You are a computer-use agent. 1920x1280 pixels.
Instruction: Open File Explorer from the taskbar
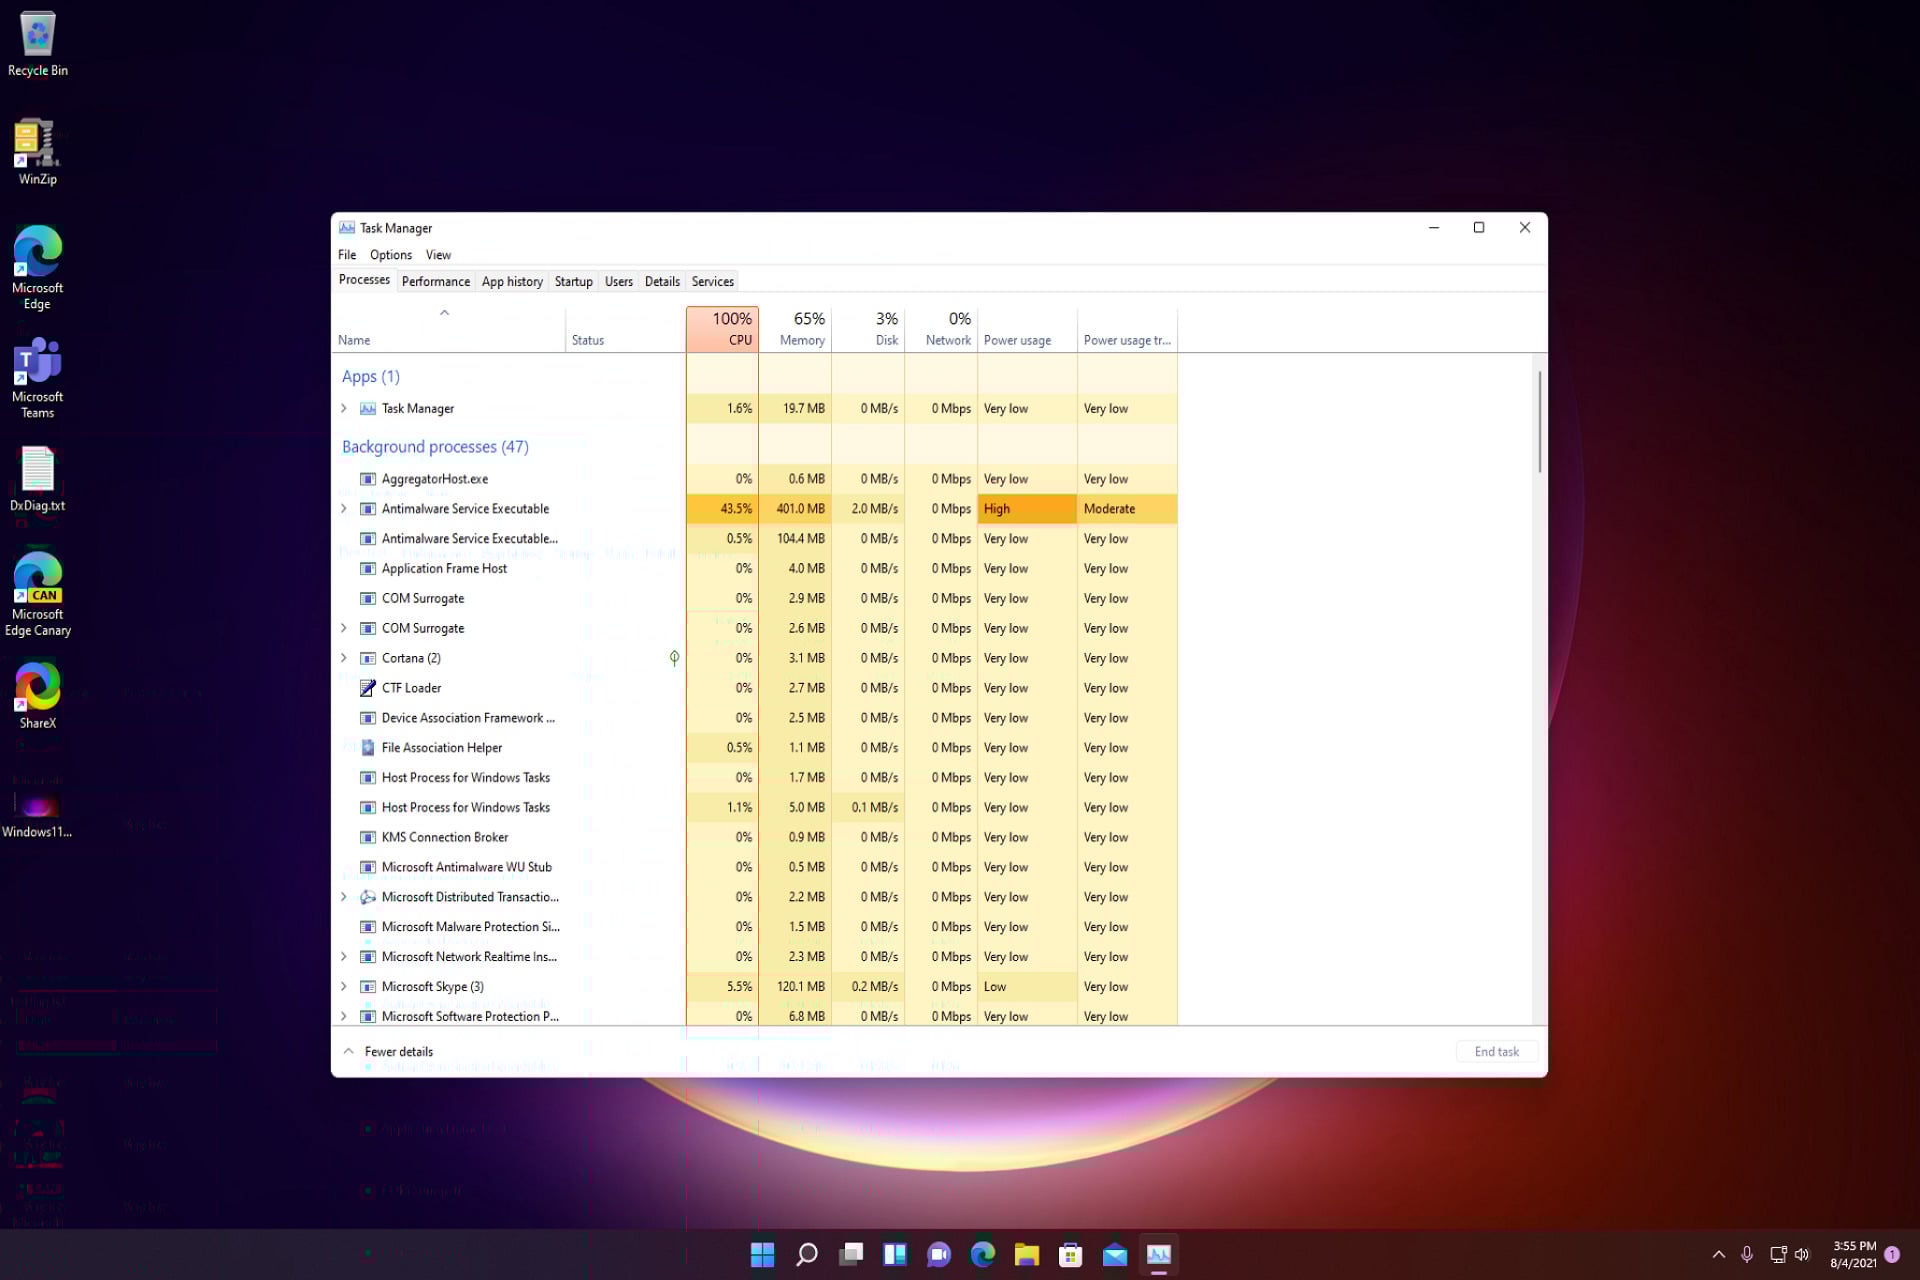click(x=1026, y=1255)
